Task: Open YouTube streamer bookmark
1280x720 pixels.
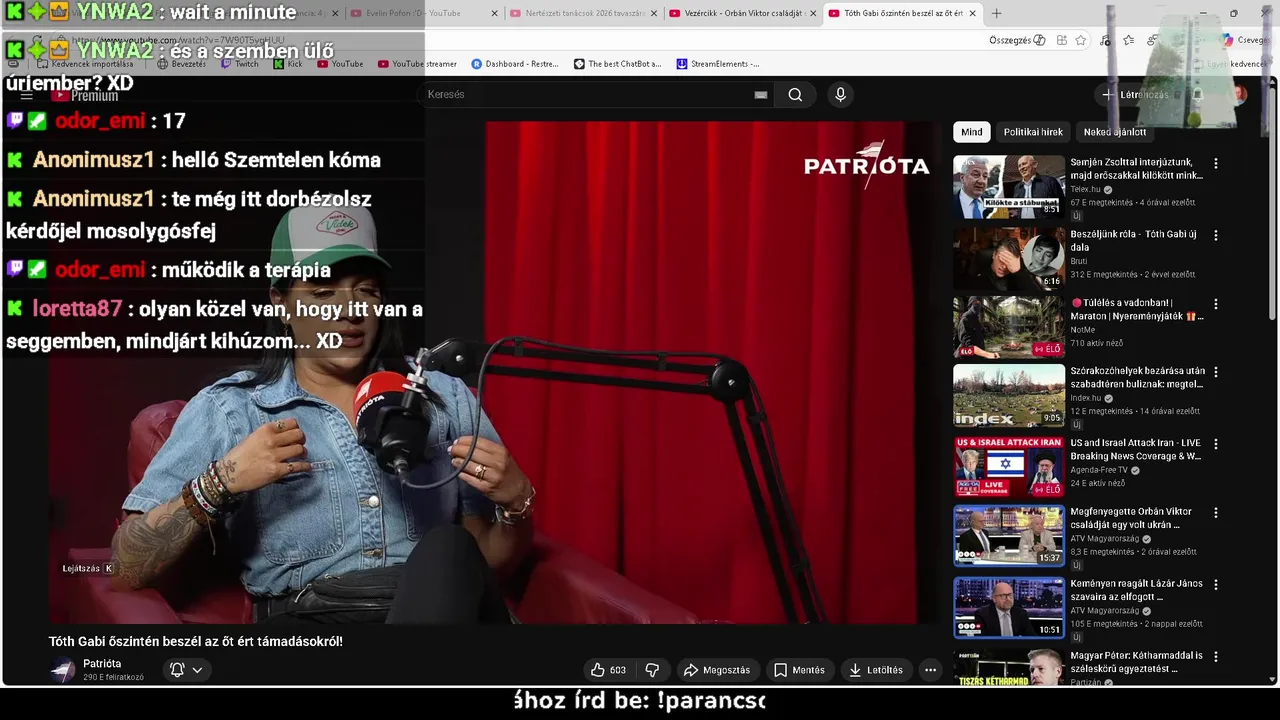Action: pos(417,64)
